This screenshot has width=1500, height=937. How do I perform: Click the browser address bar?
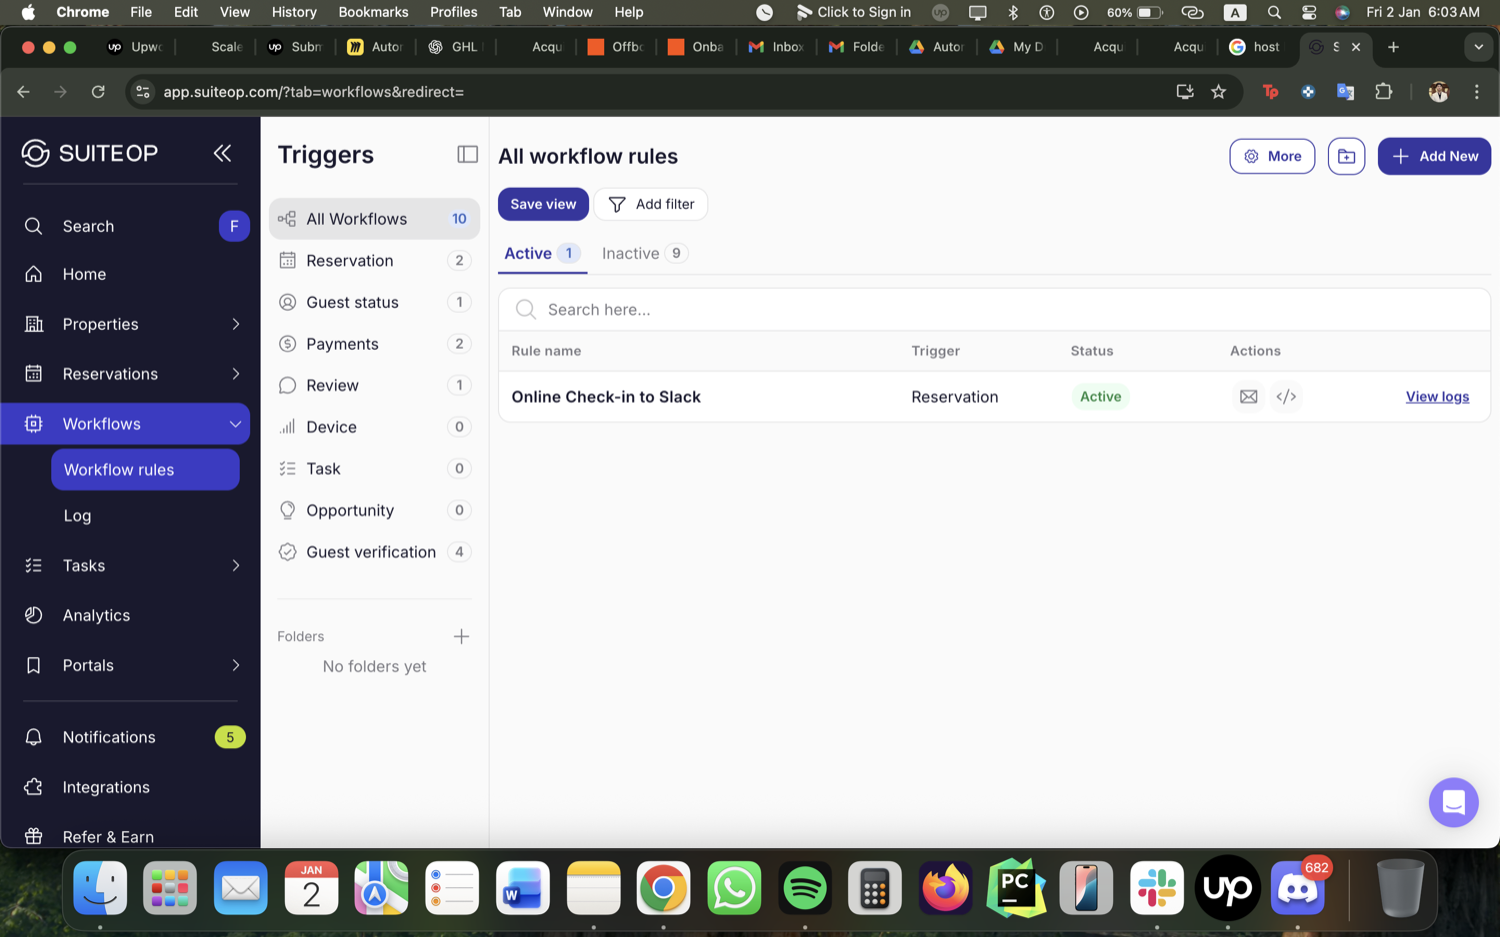660,92
